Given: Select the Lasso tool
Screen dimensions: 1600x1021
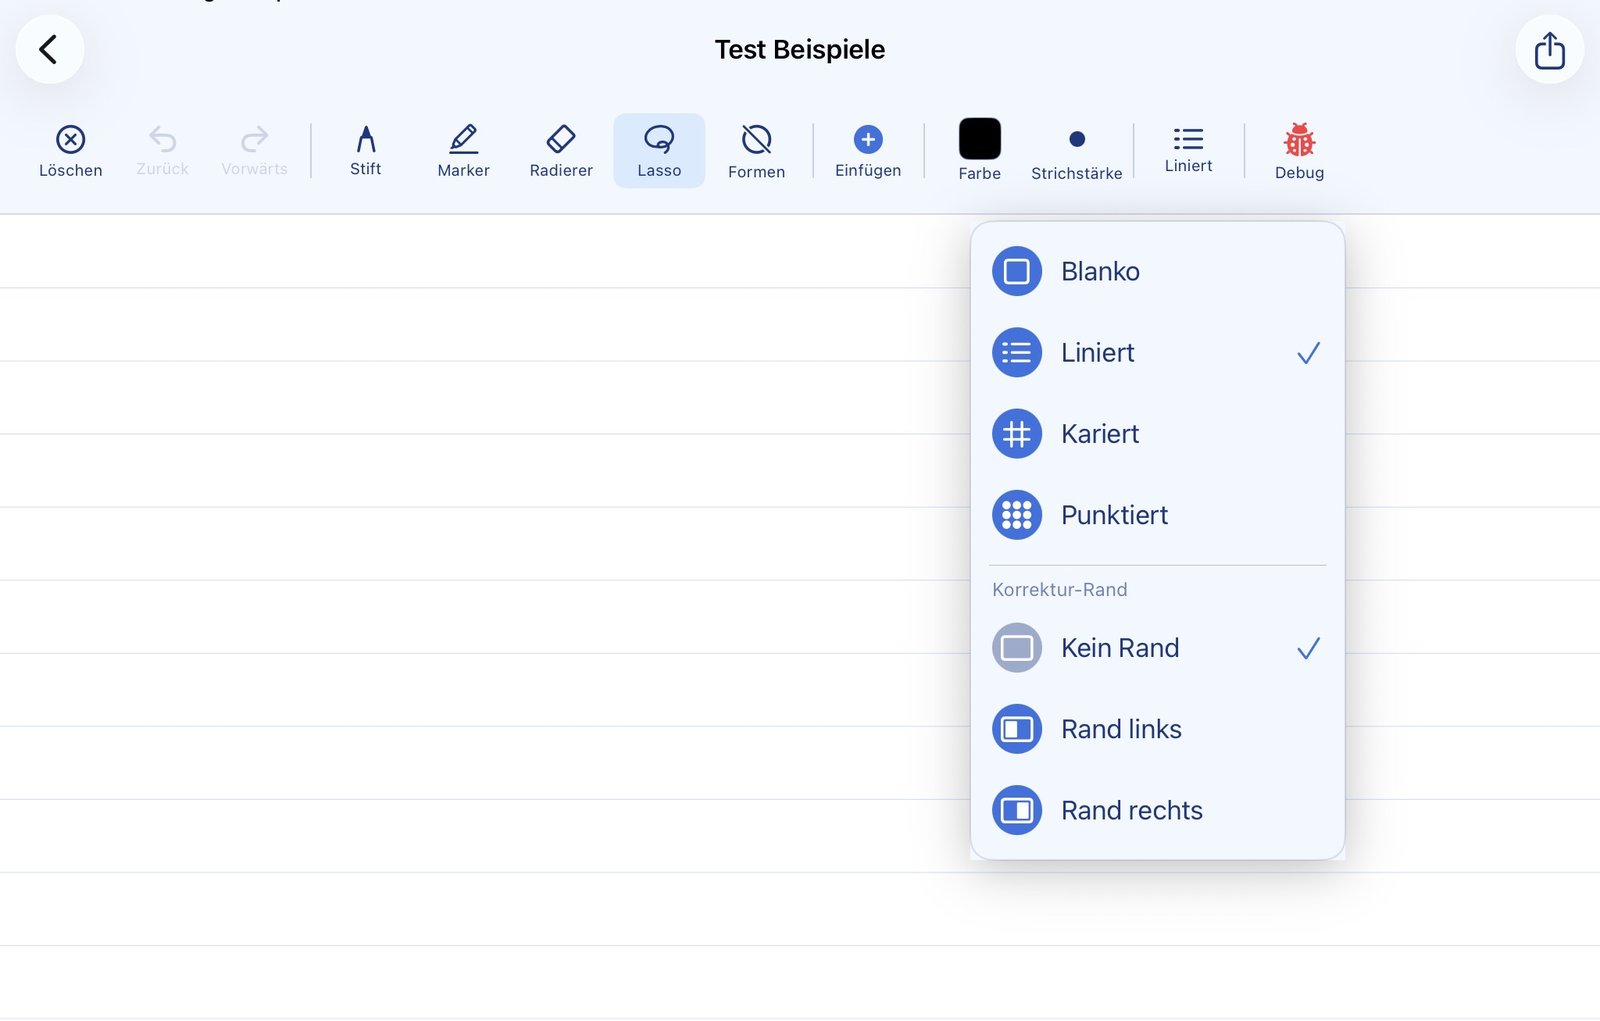Looking at the screenshot, I should coord(659,150).
